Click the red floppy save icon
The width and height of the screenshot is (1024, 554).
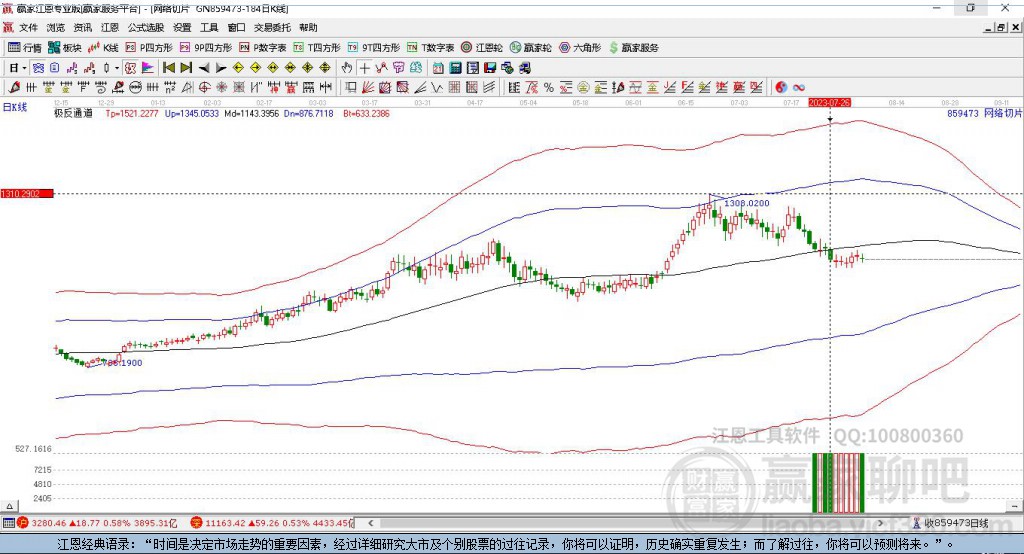pos(490,68)
